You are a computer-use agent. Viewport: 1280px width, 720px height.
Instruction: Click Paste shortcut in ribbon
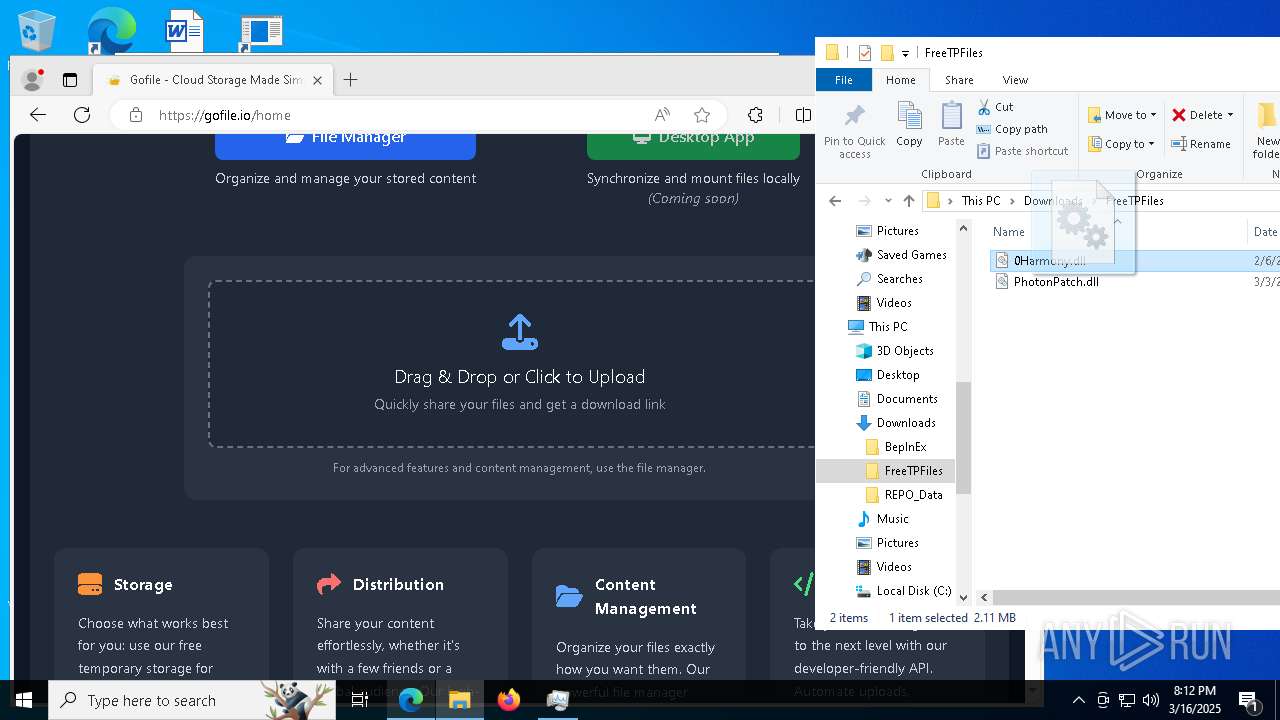(x=1022, y=151)
